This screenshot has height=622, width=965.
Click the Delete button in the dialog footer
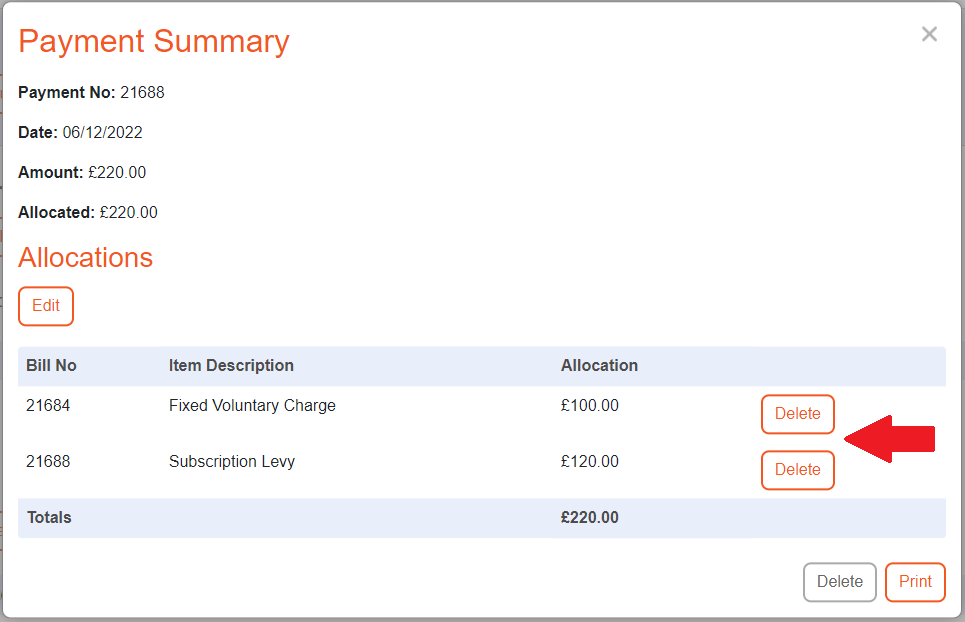(x=839, y=581)
